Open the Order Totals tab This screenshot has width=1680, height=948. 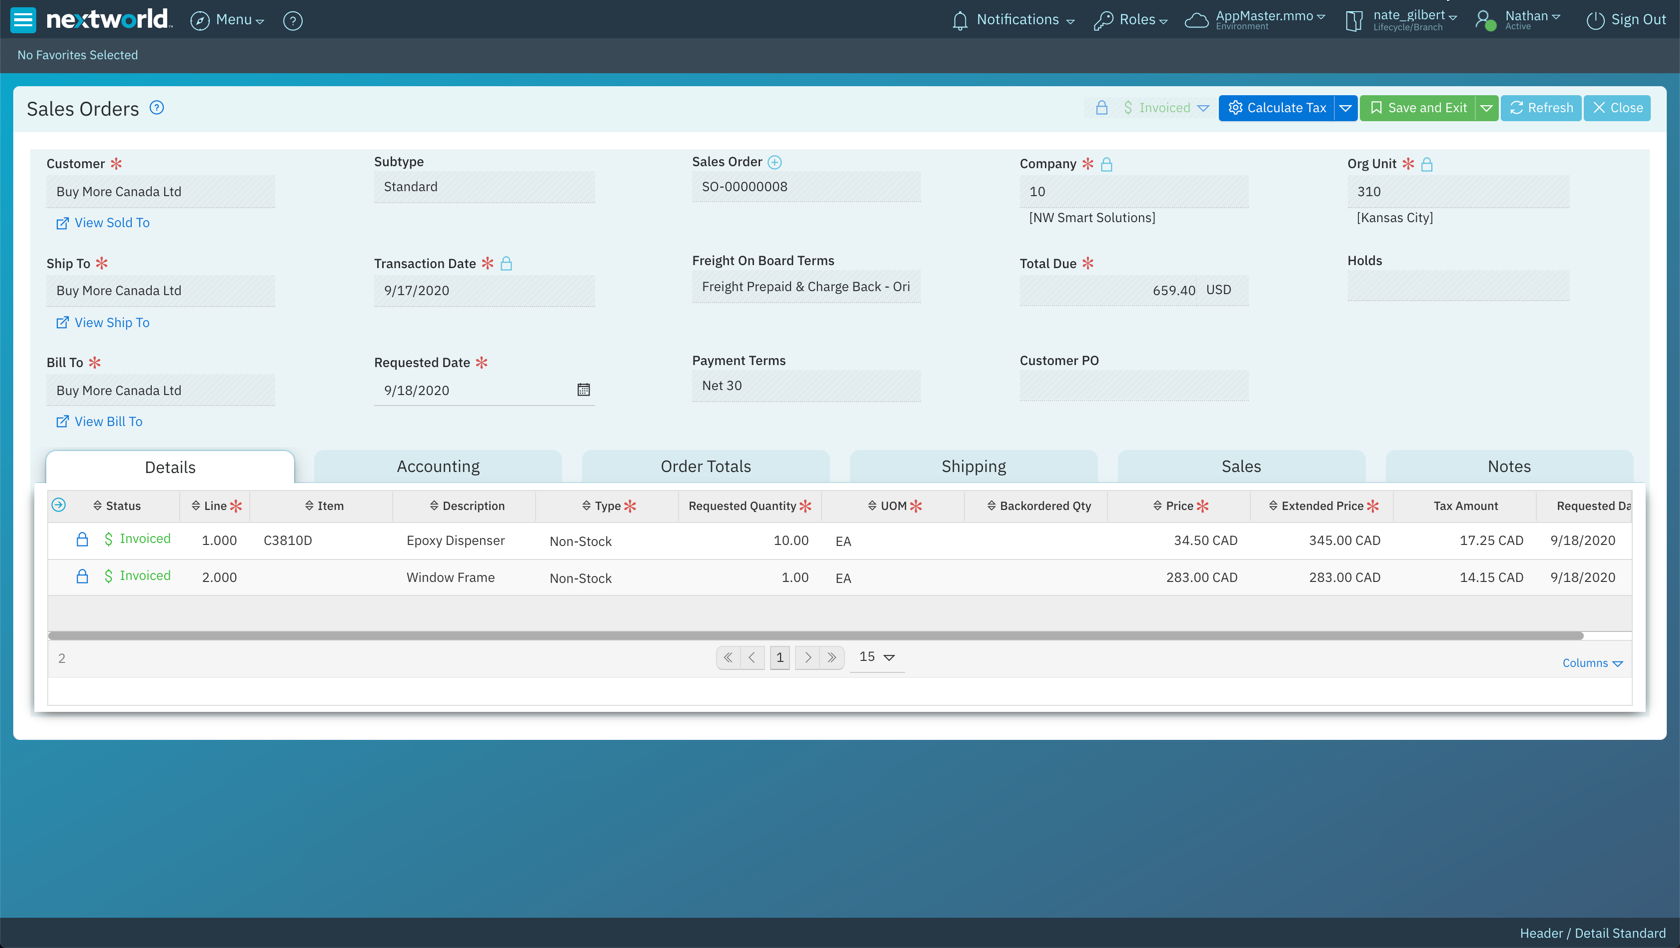point(706,466)
